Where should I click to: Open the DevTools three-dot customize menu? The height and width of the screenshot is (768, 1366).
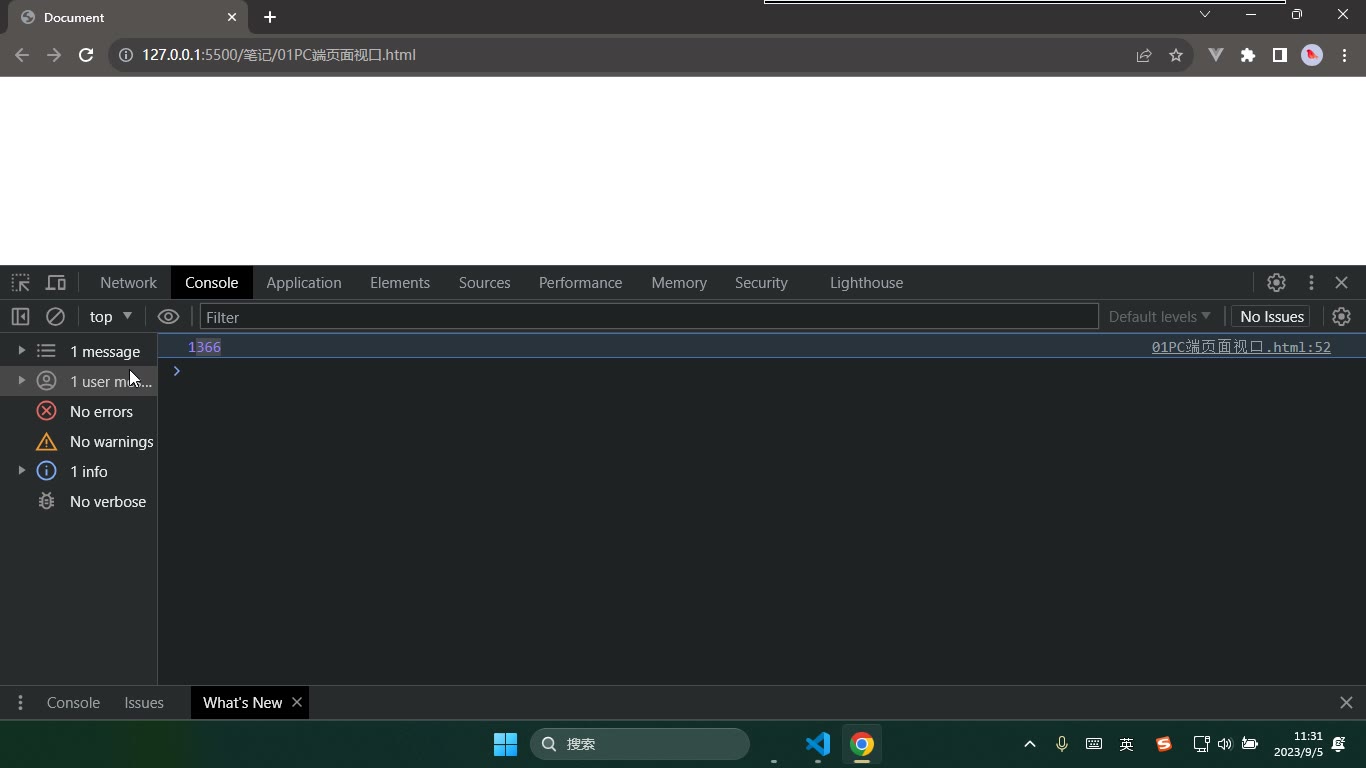1311,283
